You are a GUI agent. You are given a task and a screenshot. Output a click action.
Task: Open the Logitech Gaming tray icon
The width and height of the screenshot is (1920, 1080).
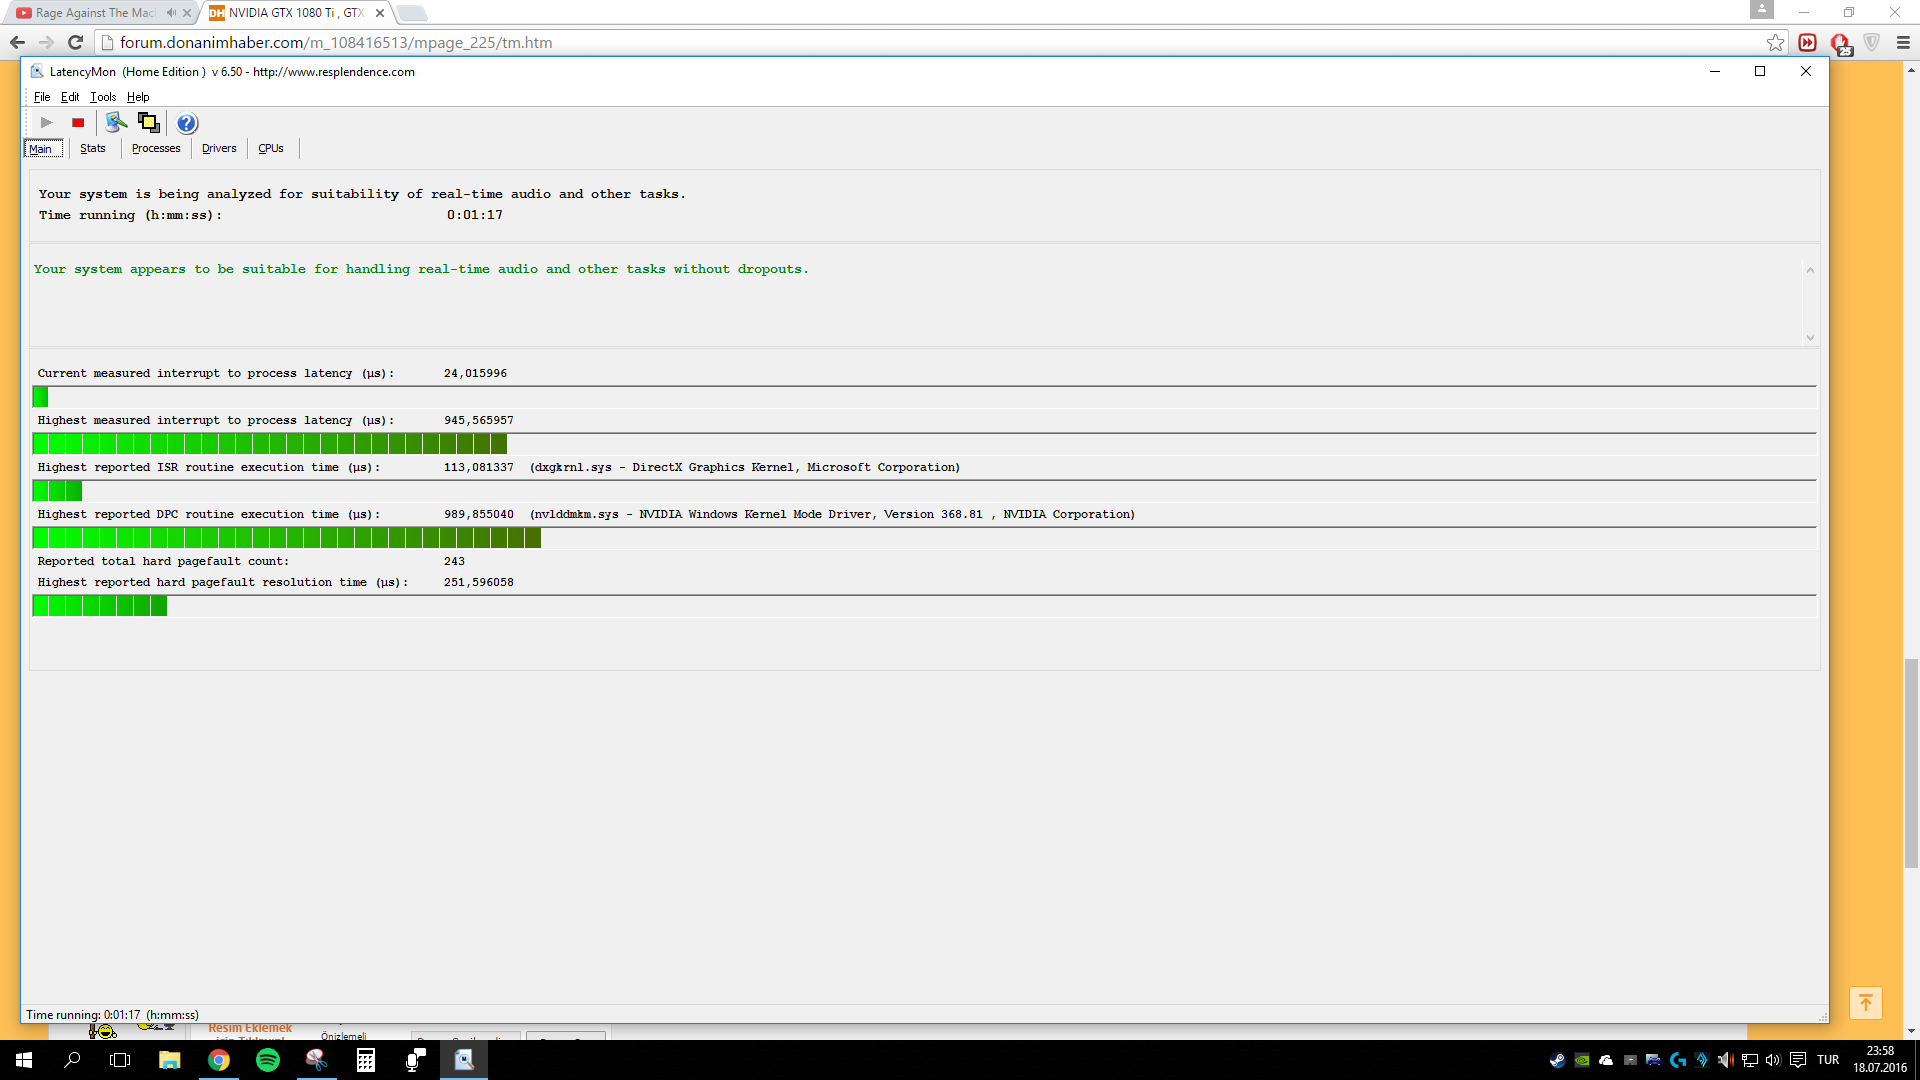pos(1678,1060)
